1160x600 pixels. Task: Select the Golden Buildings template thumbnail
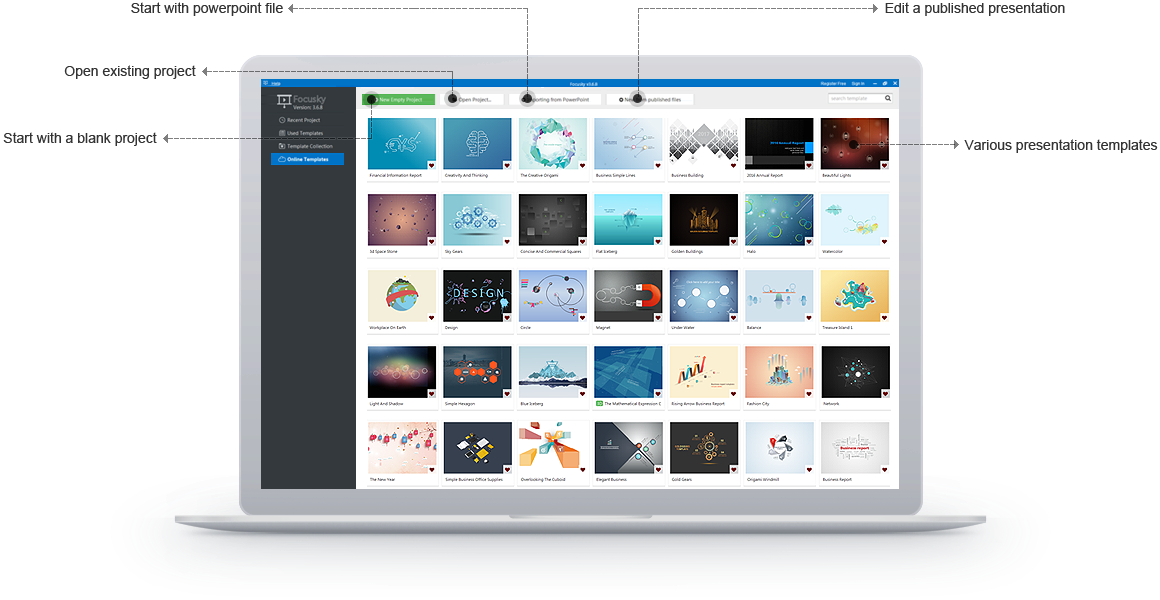703,219
